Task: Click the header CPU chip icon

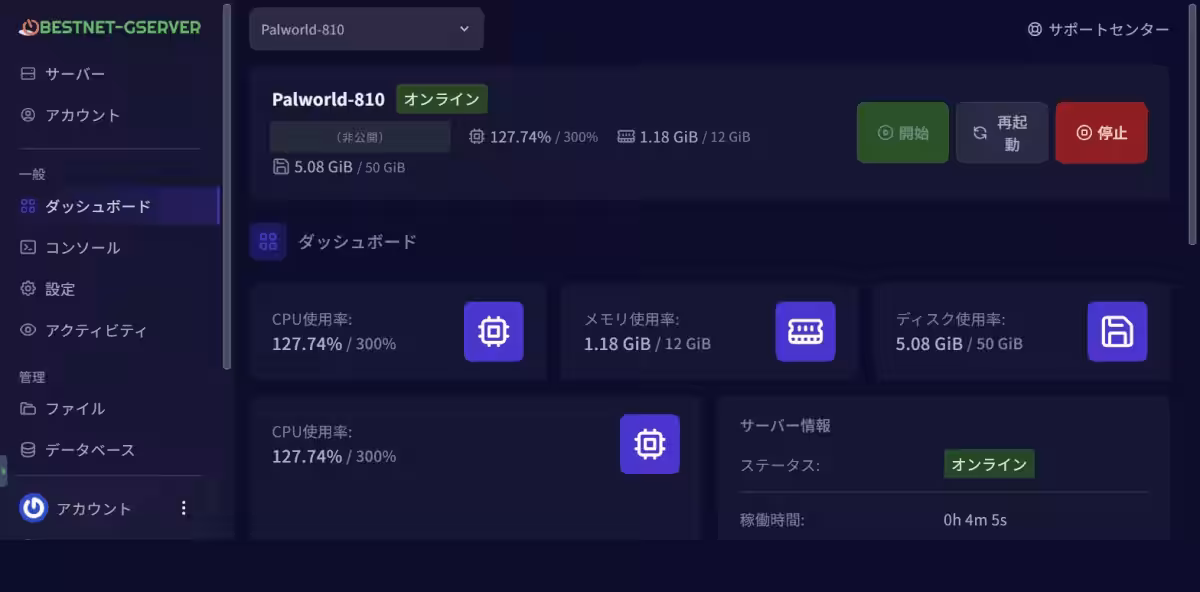Action: pos(477,137)
